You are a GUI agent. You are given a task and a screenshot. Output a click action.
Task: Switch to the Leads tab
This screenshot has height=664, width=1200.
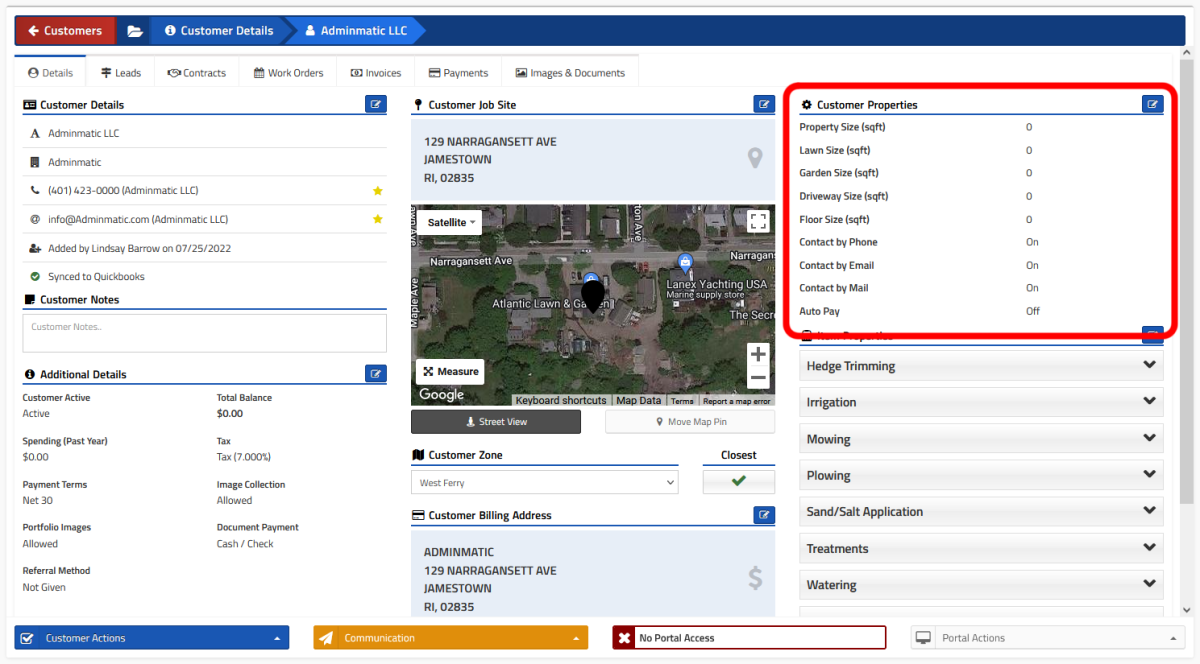click(121, 73)
